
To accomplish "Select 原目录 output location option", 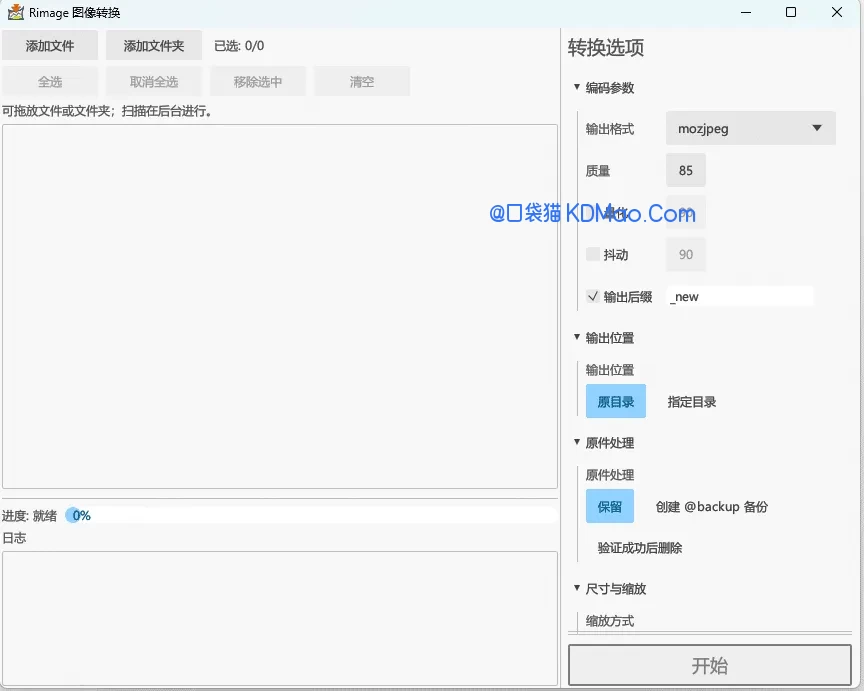I will pos(615,401).
